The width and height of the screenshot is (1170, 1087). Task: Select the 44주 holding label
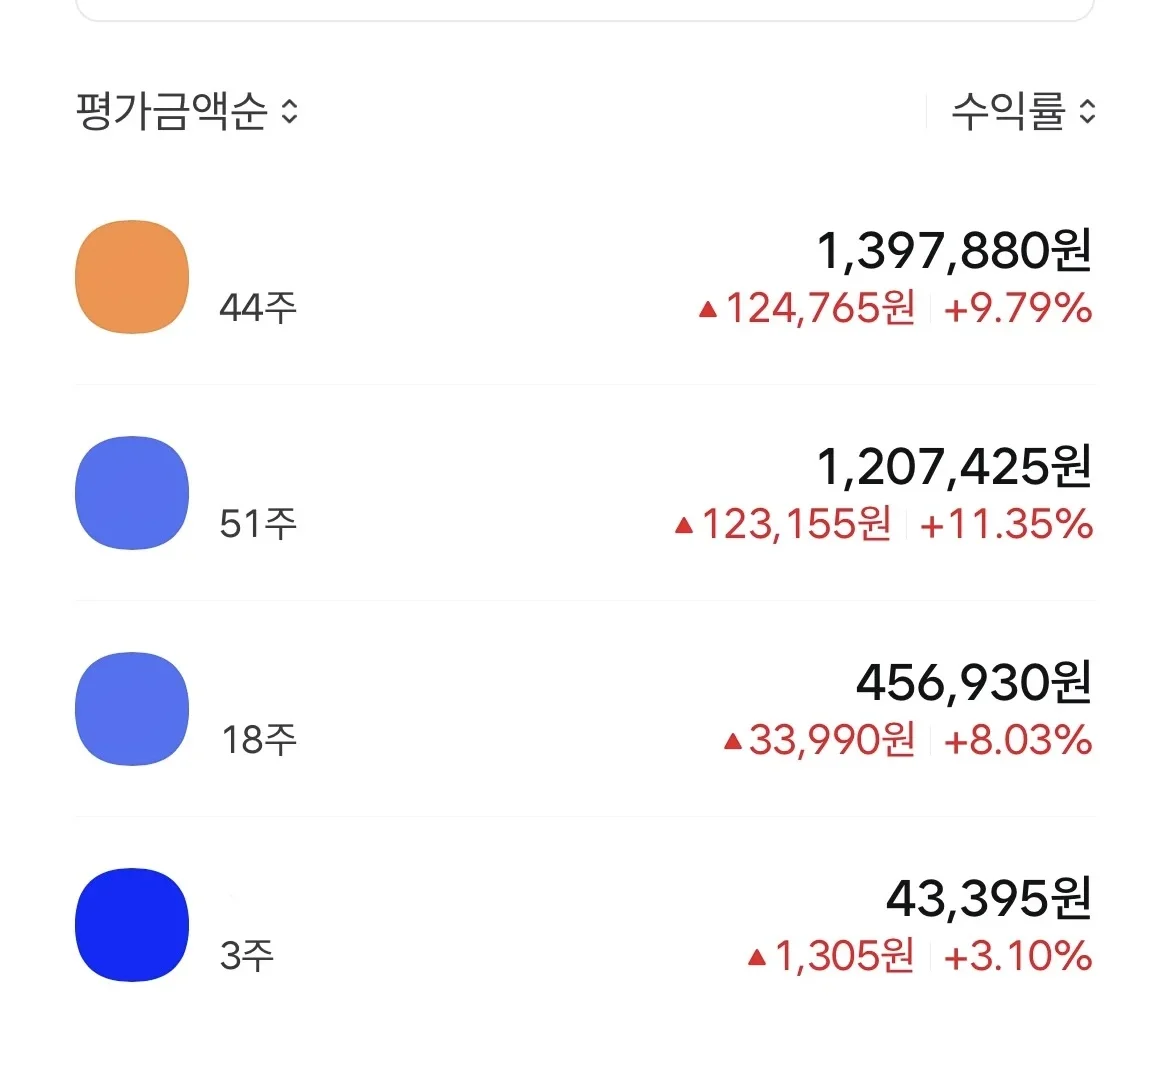tap(258, 307)
